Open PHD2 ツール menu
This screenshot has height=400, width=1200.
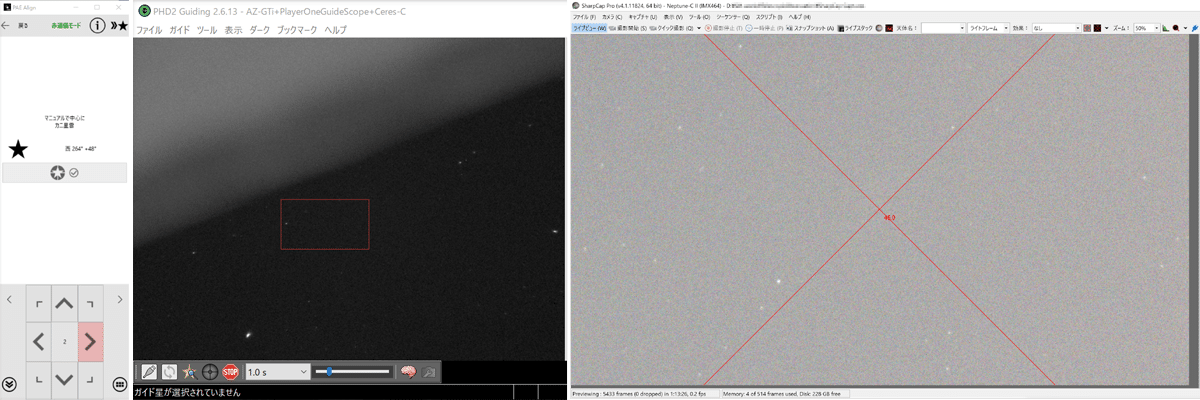pos(207,30)
